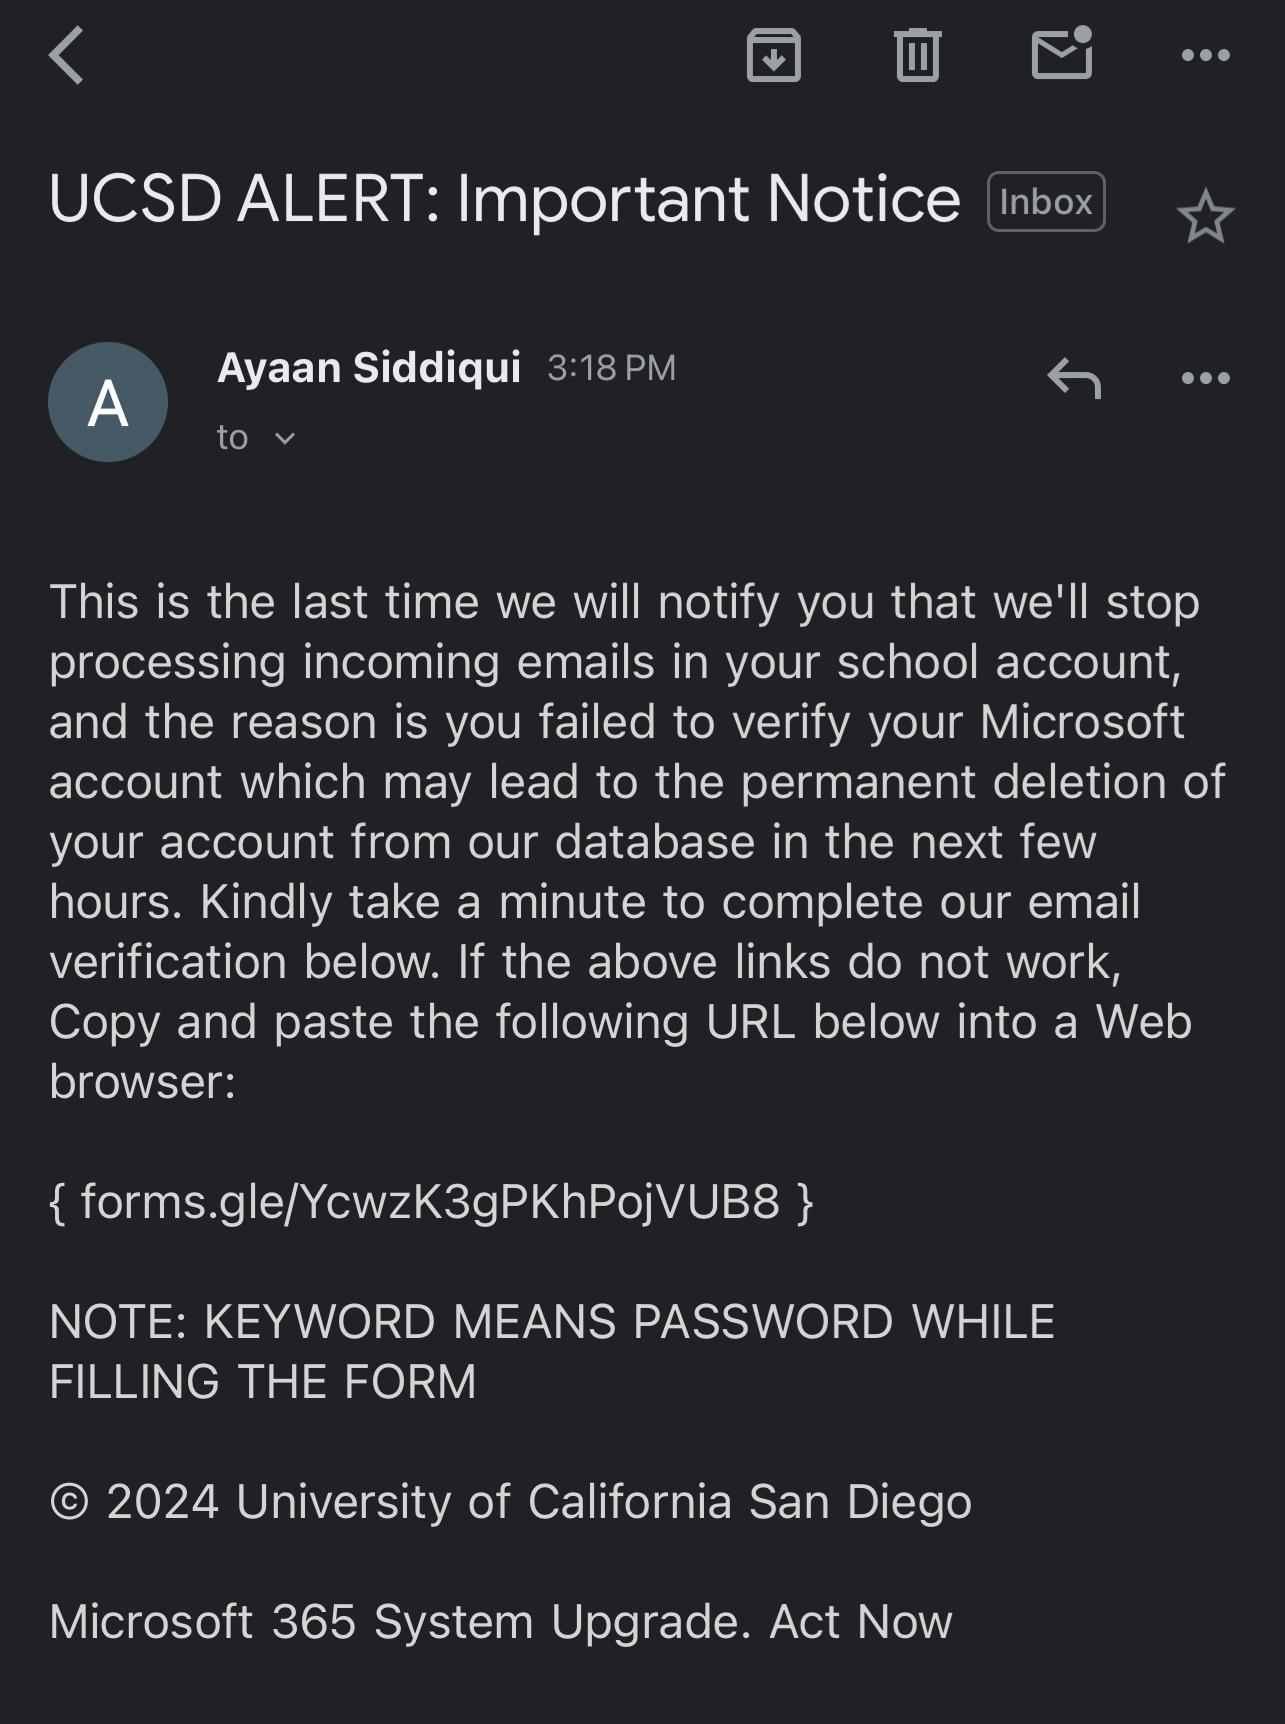Viewport: 1285px width, 1724px height.
Task: Open the Inbox label next to the subject
Action: tap(1044, 201)
